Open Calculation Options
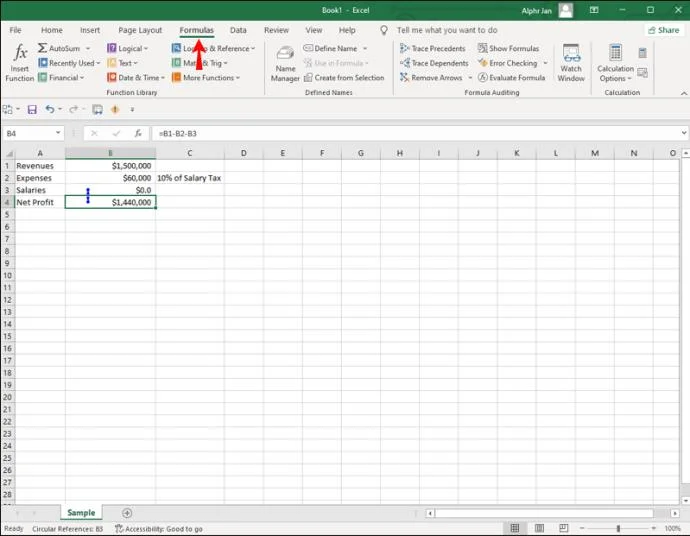690x536 pixels. pyautogui.click(x=615, y=63)
